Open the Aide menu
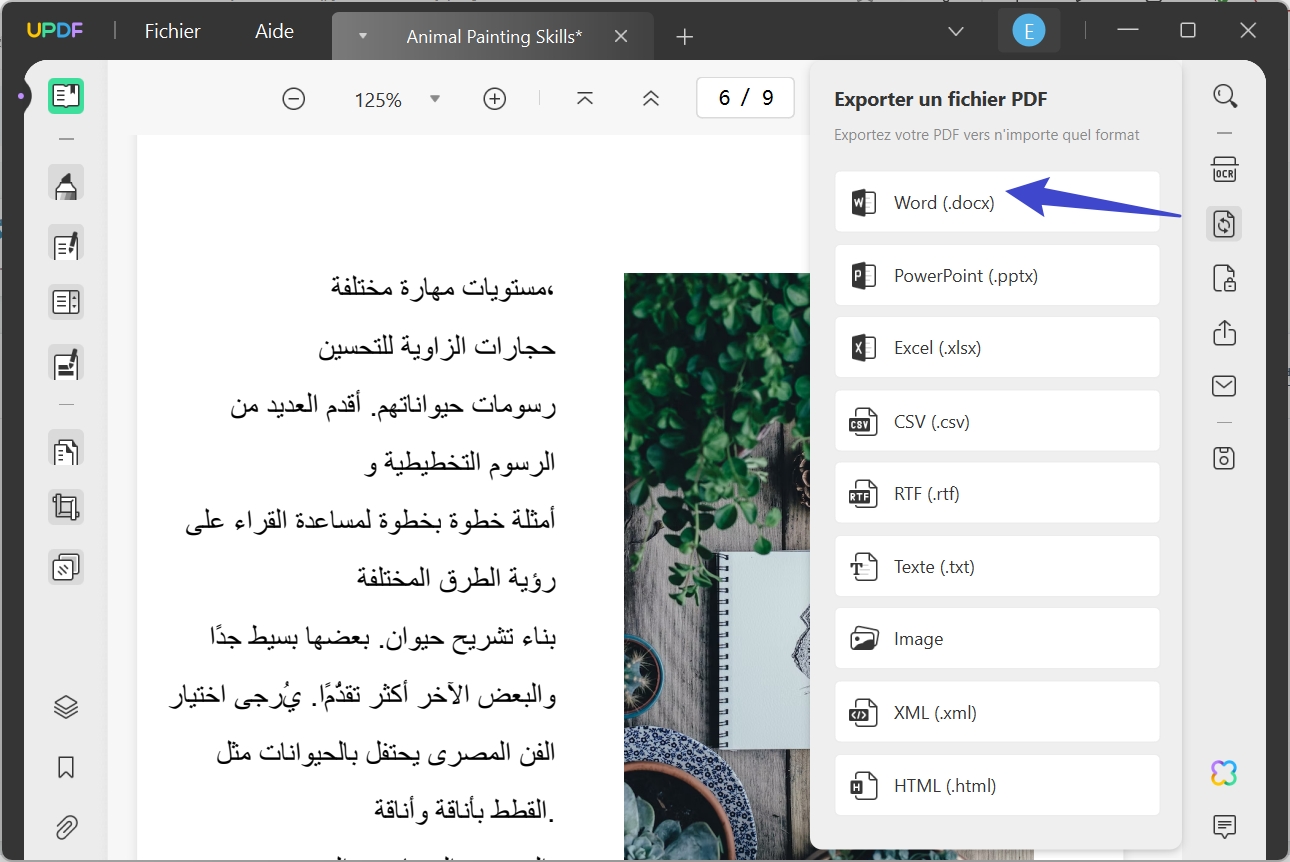 click(273, 31)
